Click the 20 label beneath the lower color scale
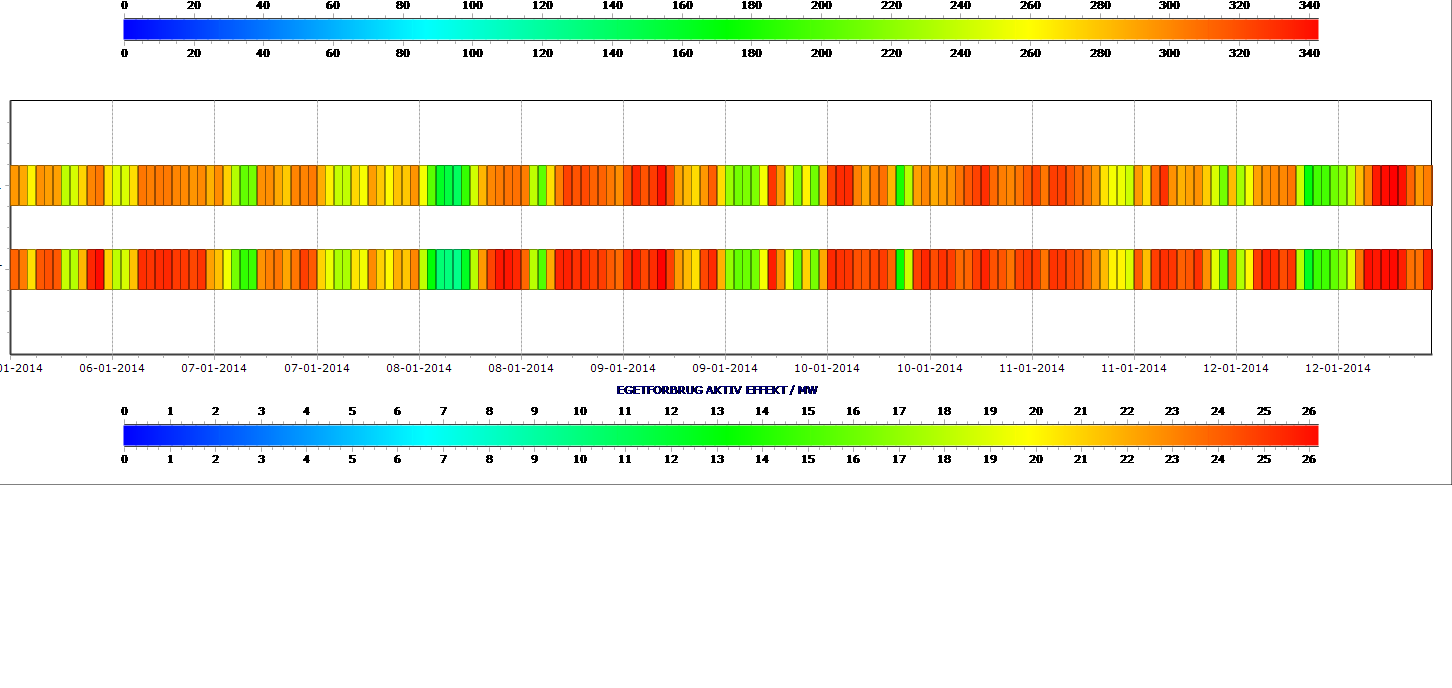 coord(1035,459)
